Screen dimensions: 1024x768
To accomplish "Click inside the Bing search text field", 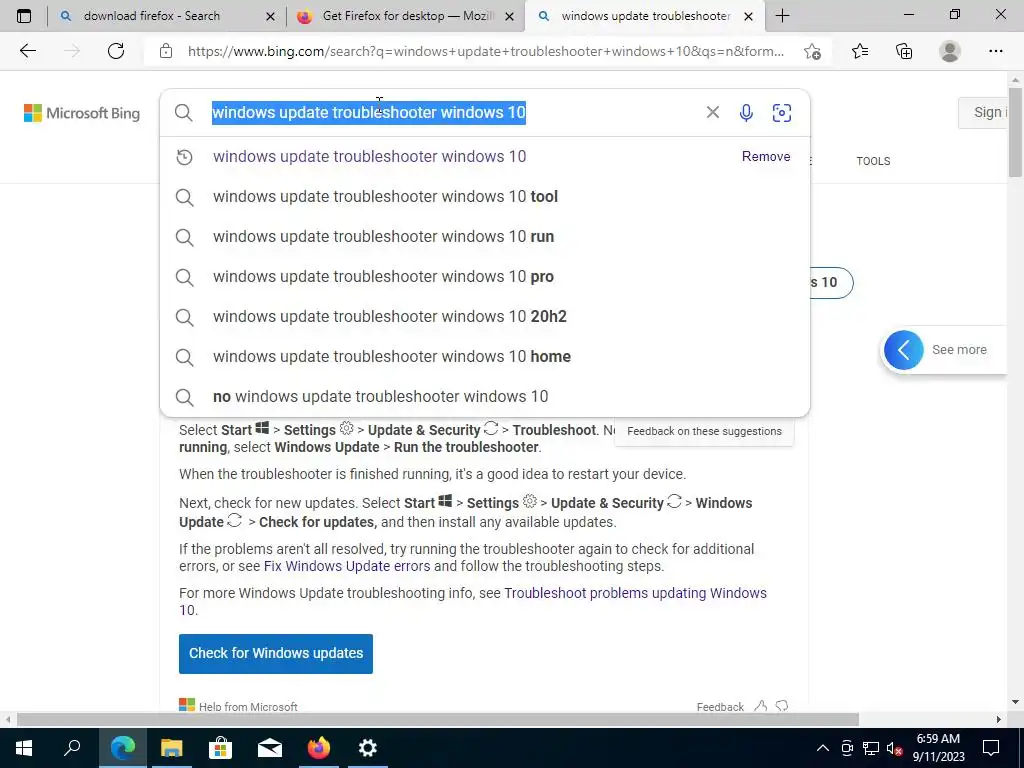I will [451, 112].
